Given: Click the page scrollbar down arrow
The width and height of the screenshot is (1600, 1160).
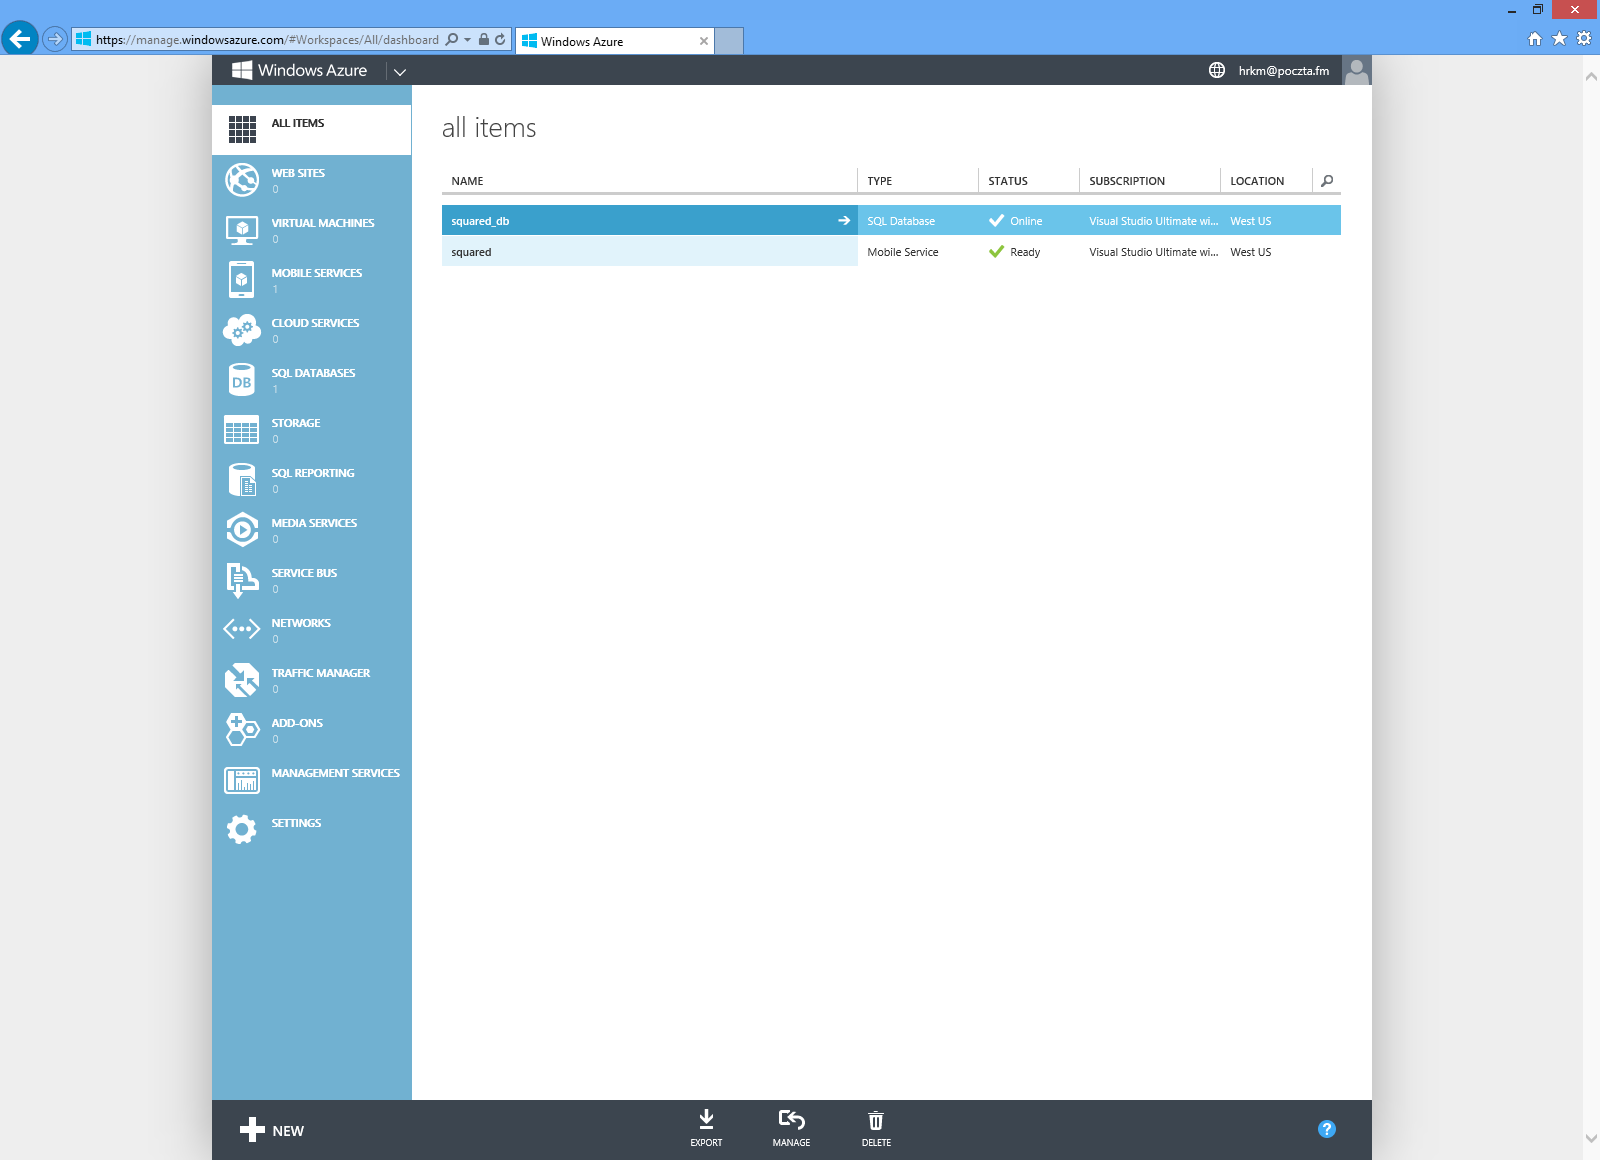Looking at the screenshot, I should tap(1590, 1138).
